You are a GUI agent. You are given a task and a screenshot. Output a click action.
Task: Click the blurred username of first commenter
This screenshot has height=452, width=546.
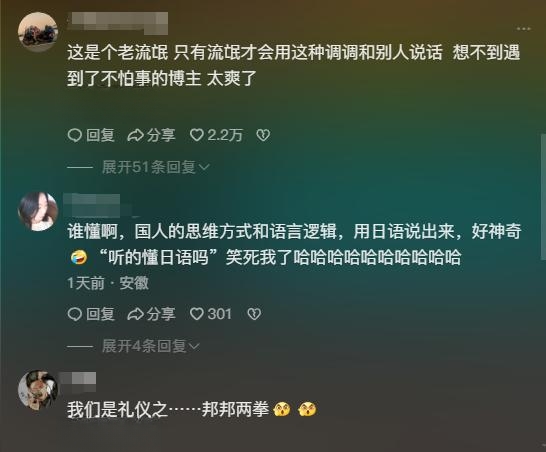118,23
